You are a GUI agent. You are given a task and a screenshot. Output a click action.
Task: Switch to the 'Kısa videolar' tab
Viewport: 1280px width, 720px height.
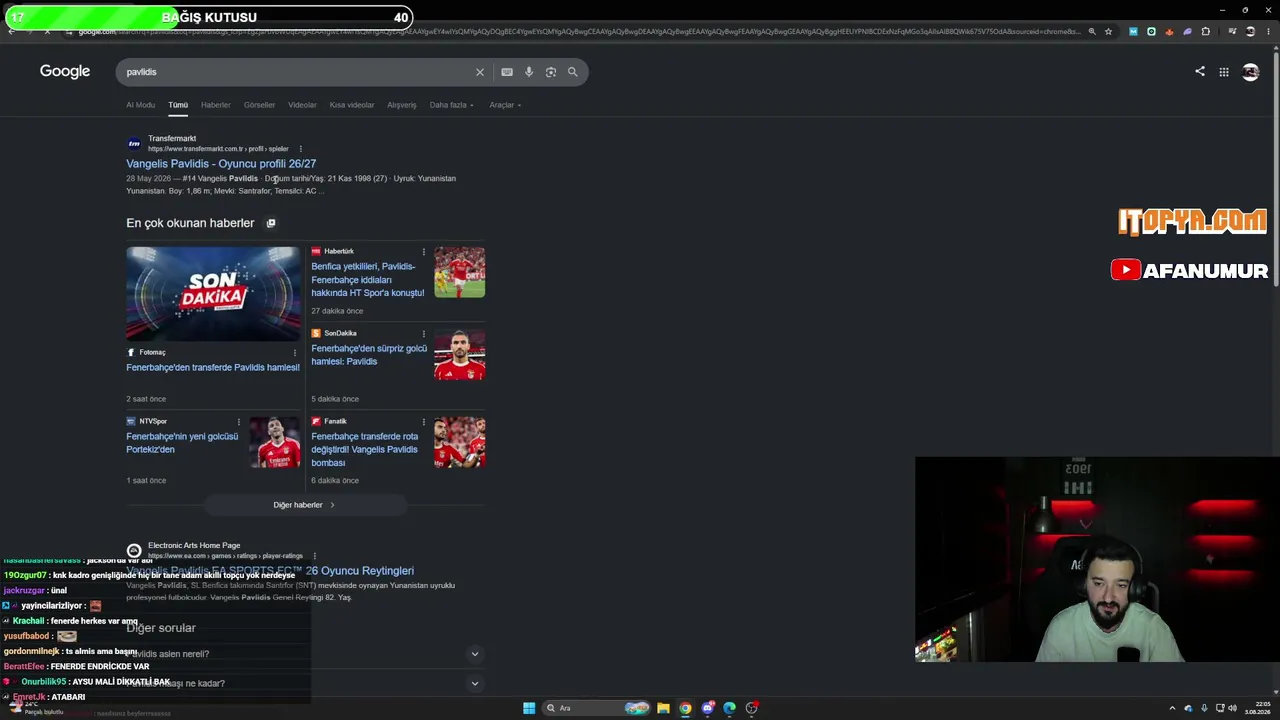click(352, 105)
